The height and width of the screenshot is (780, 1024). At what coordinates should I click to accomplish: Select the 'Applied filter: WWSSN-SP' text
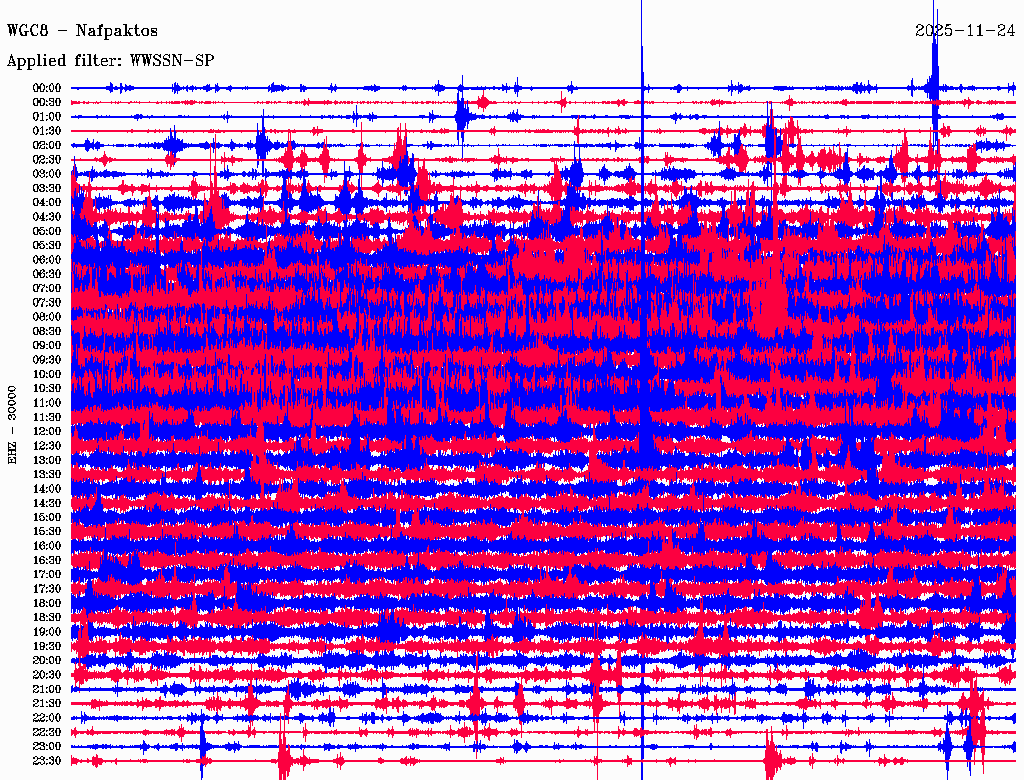[110, 61]
